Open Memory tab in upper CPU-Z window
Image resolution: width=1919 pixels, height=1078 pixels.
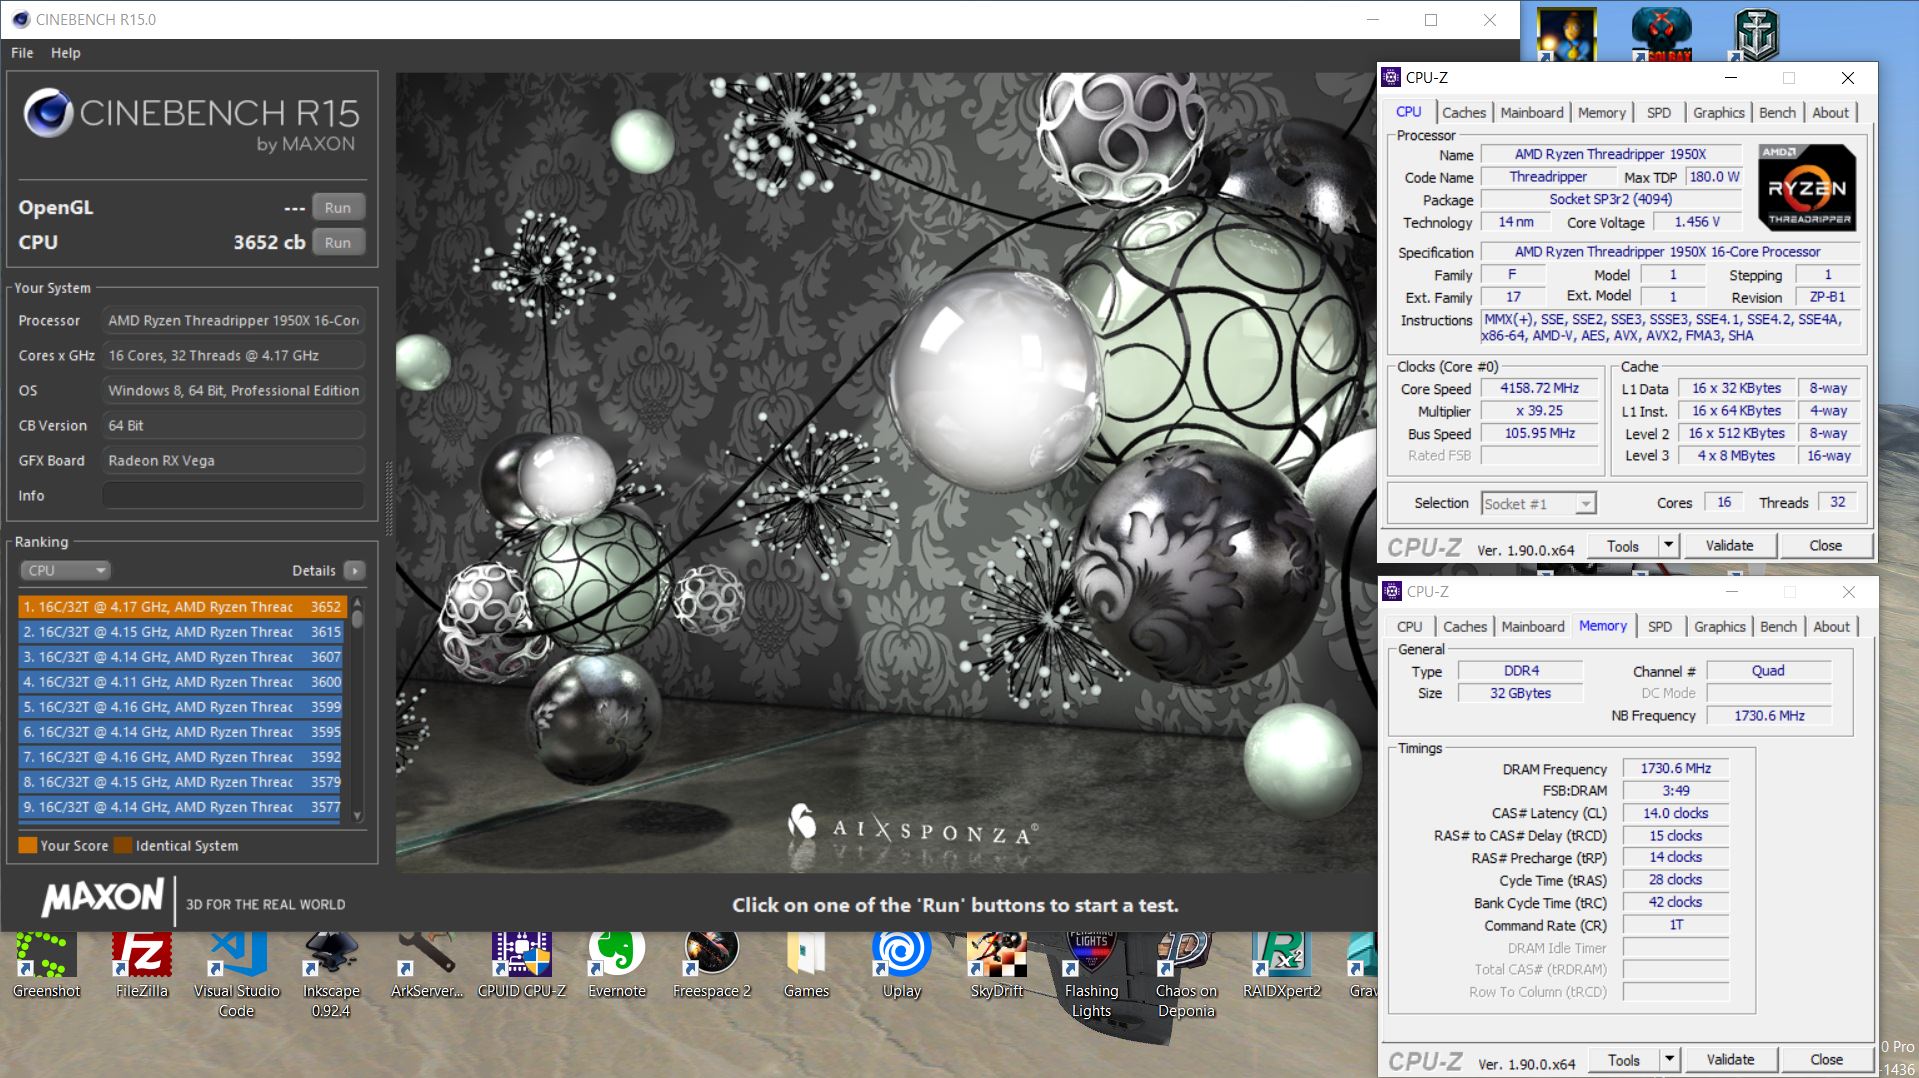[1602, 113]
